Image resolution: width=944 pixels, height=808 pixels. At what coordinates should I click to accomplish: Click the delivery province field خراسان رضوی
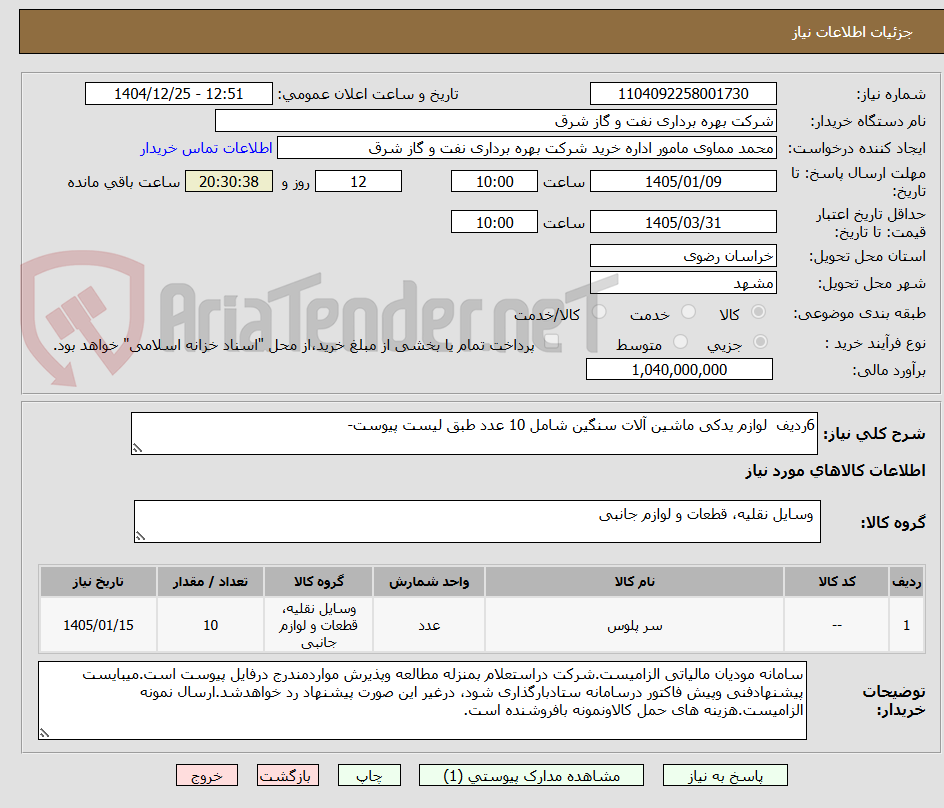pyautogui.click(x=683, y=256)
